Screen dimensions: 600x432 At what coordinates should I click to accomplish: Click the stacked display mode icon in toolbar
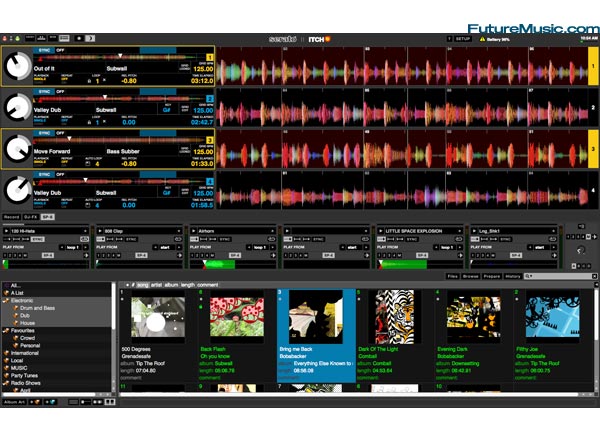coord(64,38)
